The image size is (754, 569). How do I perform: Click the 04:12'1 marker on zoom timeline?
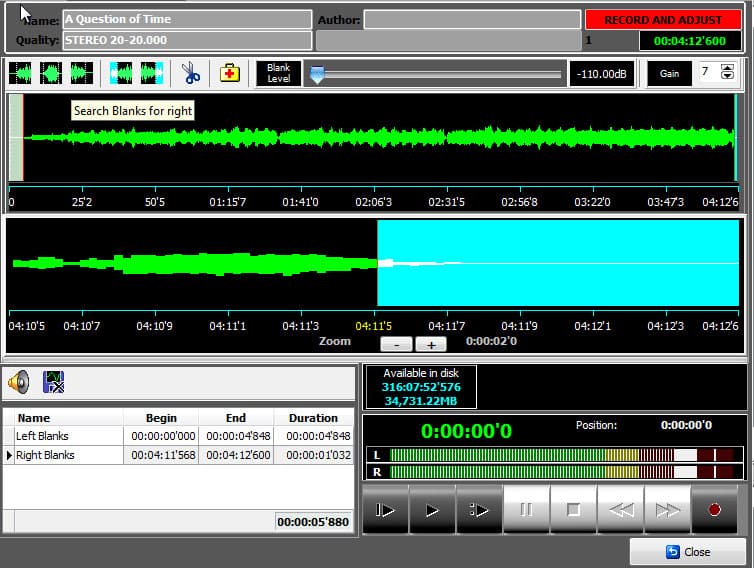point(592,326)
